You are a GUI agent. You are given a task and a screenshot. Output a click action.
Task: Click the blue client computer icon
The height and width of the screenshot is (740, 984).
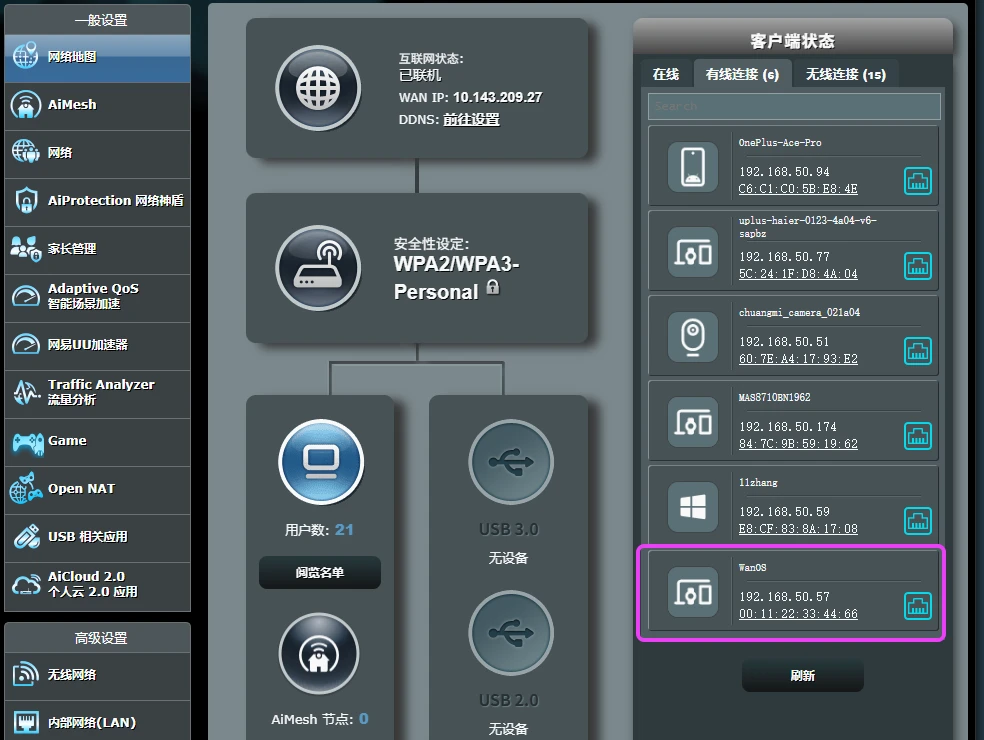tap(321, 463)
